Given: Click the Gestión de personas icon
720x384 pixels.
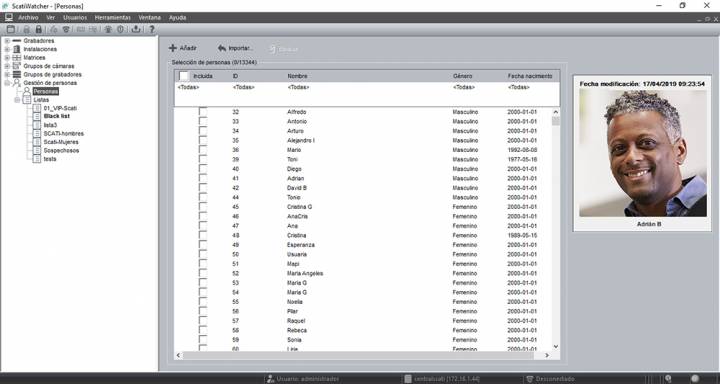Looking at the screenshot, I should click(17, 83).
